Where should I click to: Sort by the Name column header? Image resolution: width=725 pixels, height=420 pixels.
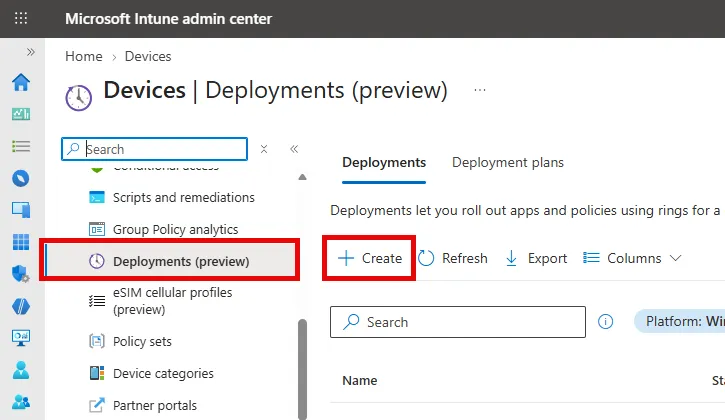(x=360, y=381)
